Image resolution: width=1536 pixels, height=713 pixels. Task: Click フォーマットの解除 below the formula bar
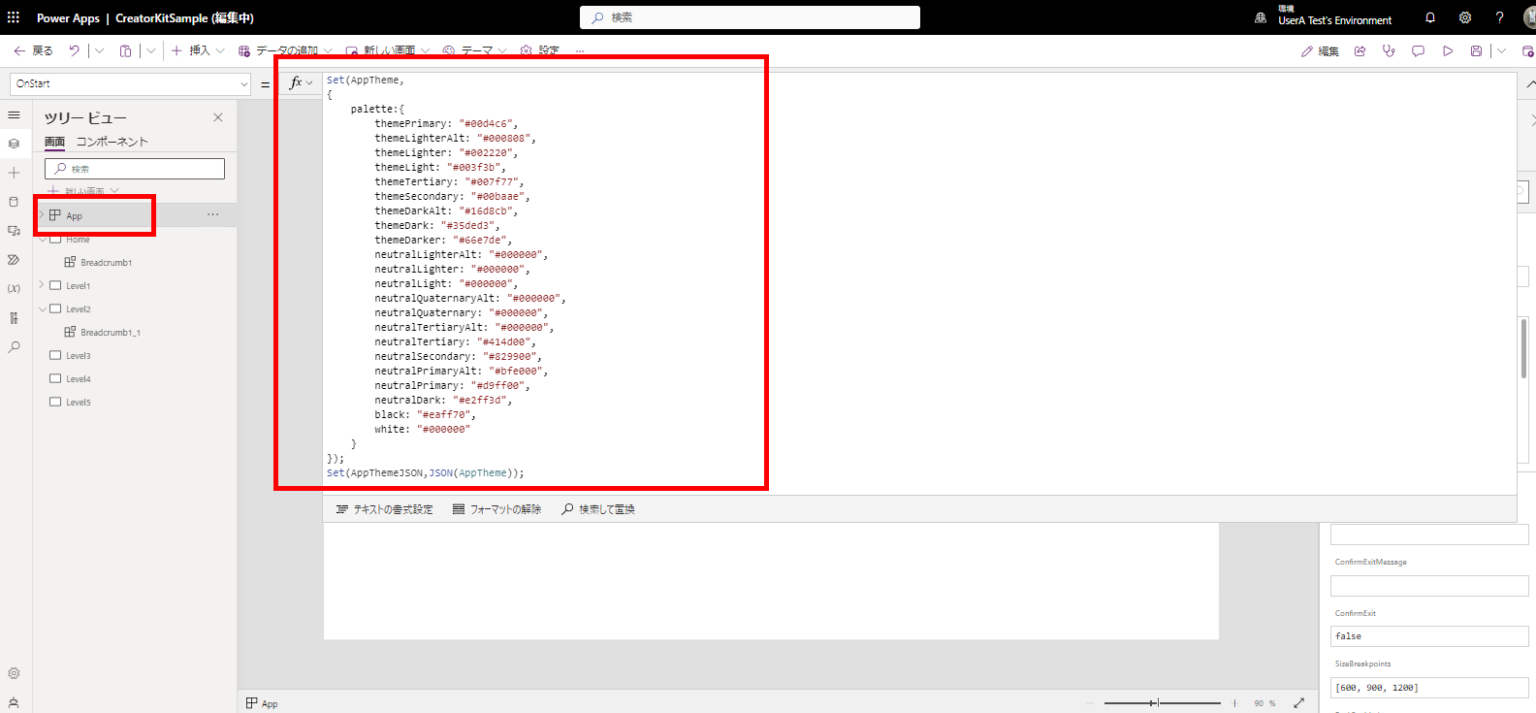497,508
